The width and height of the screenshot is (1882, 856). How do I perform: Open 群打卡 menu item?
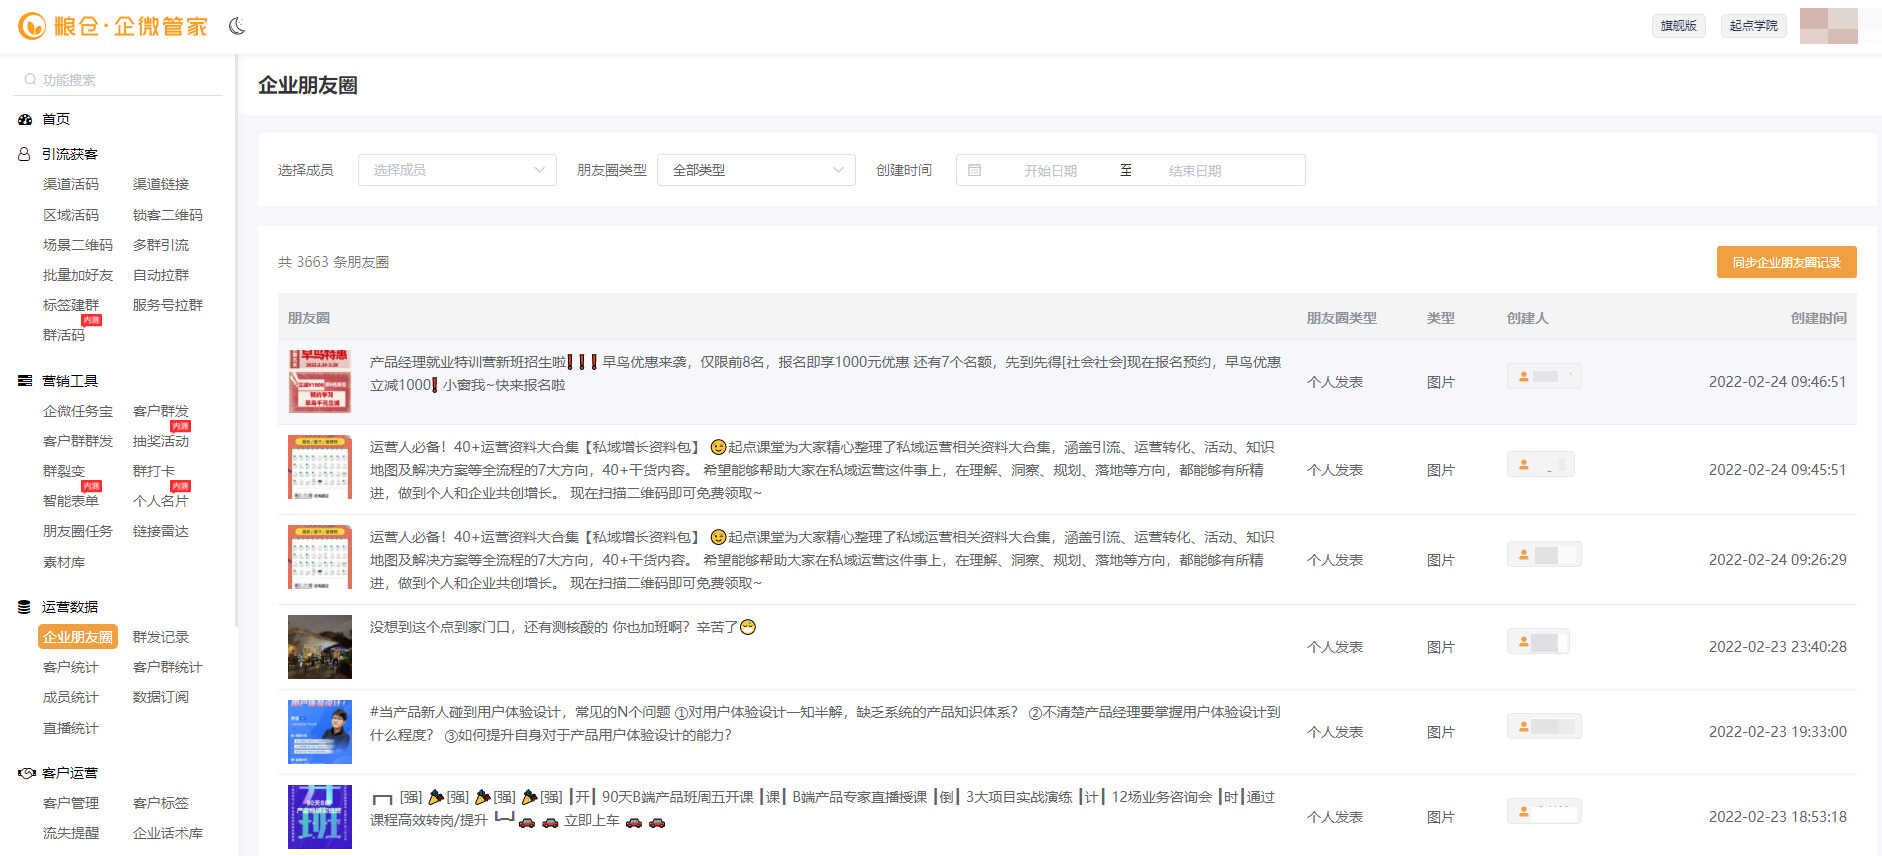click(x=154, y=471)
